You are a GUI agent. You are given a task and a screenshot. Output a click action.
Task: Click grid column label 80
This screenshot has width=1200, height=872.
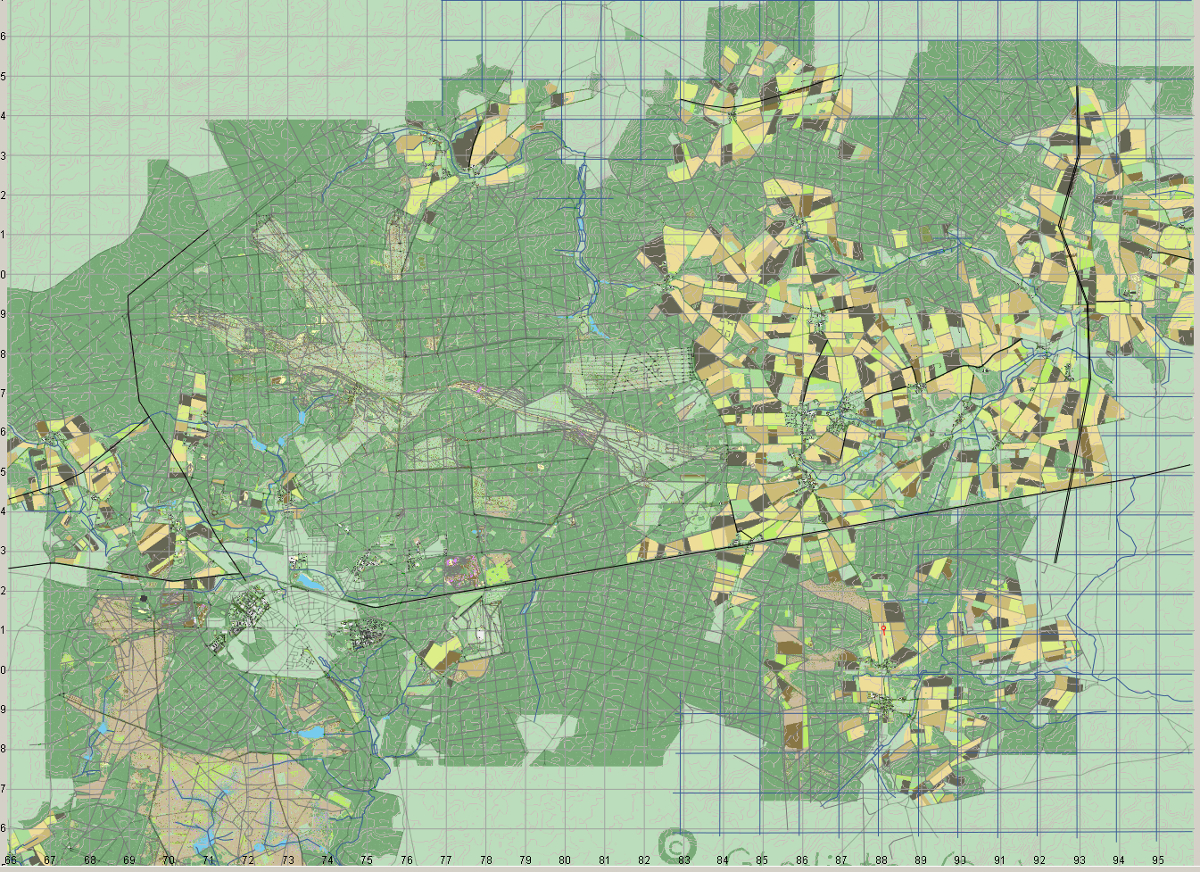564,860
